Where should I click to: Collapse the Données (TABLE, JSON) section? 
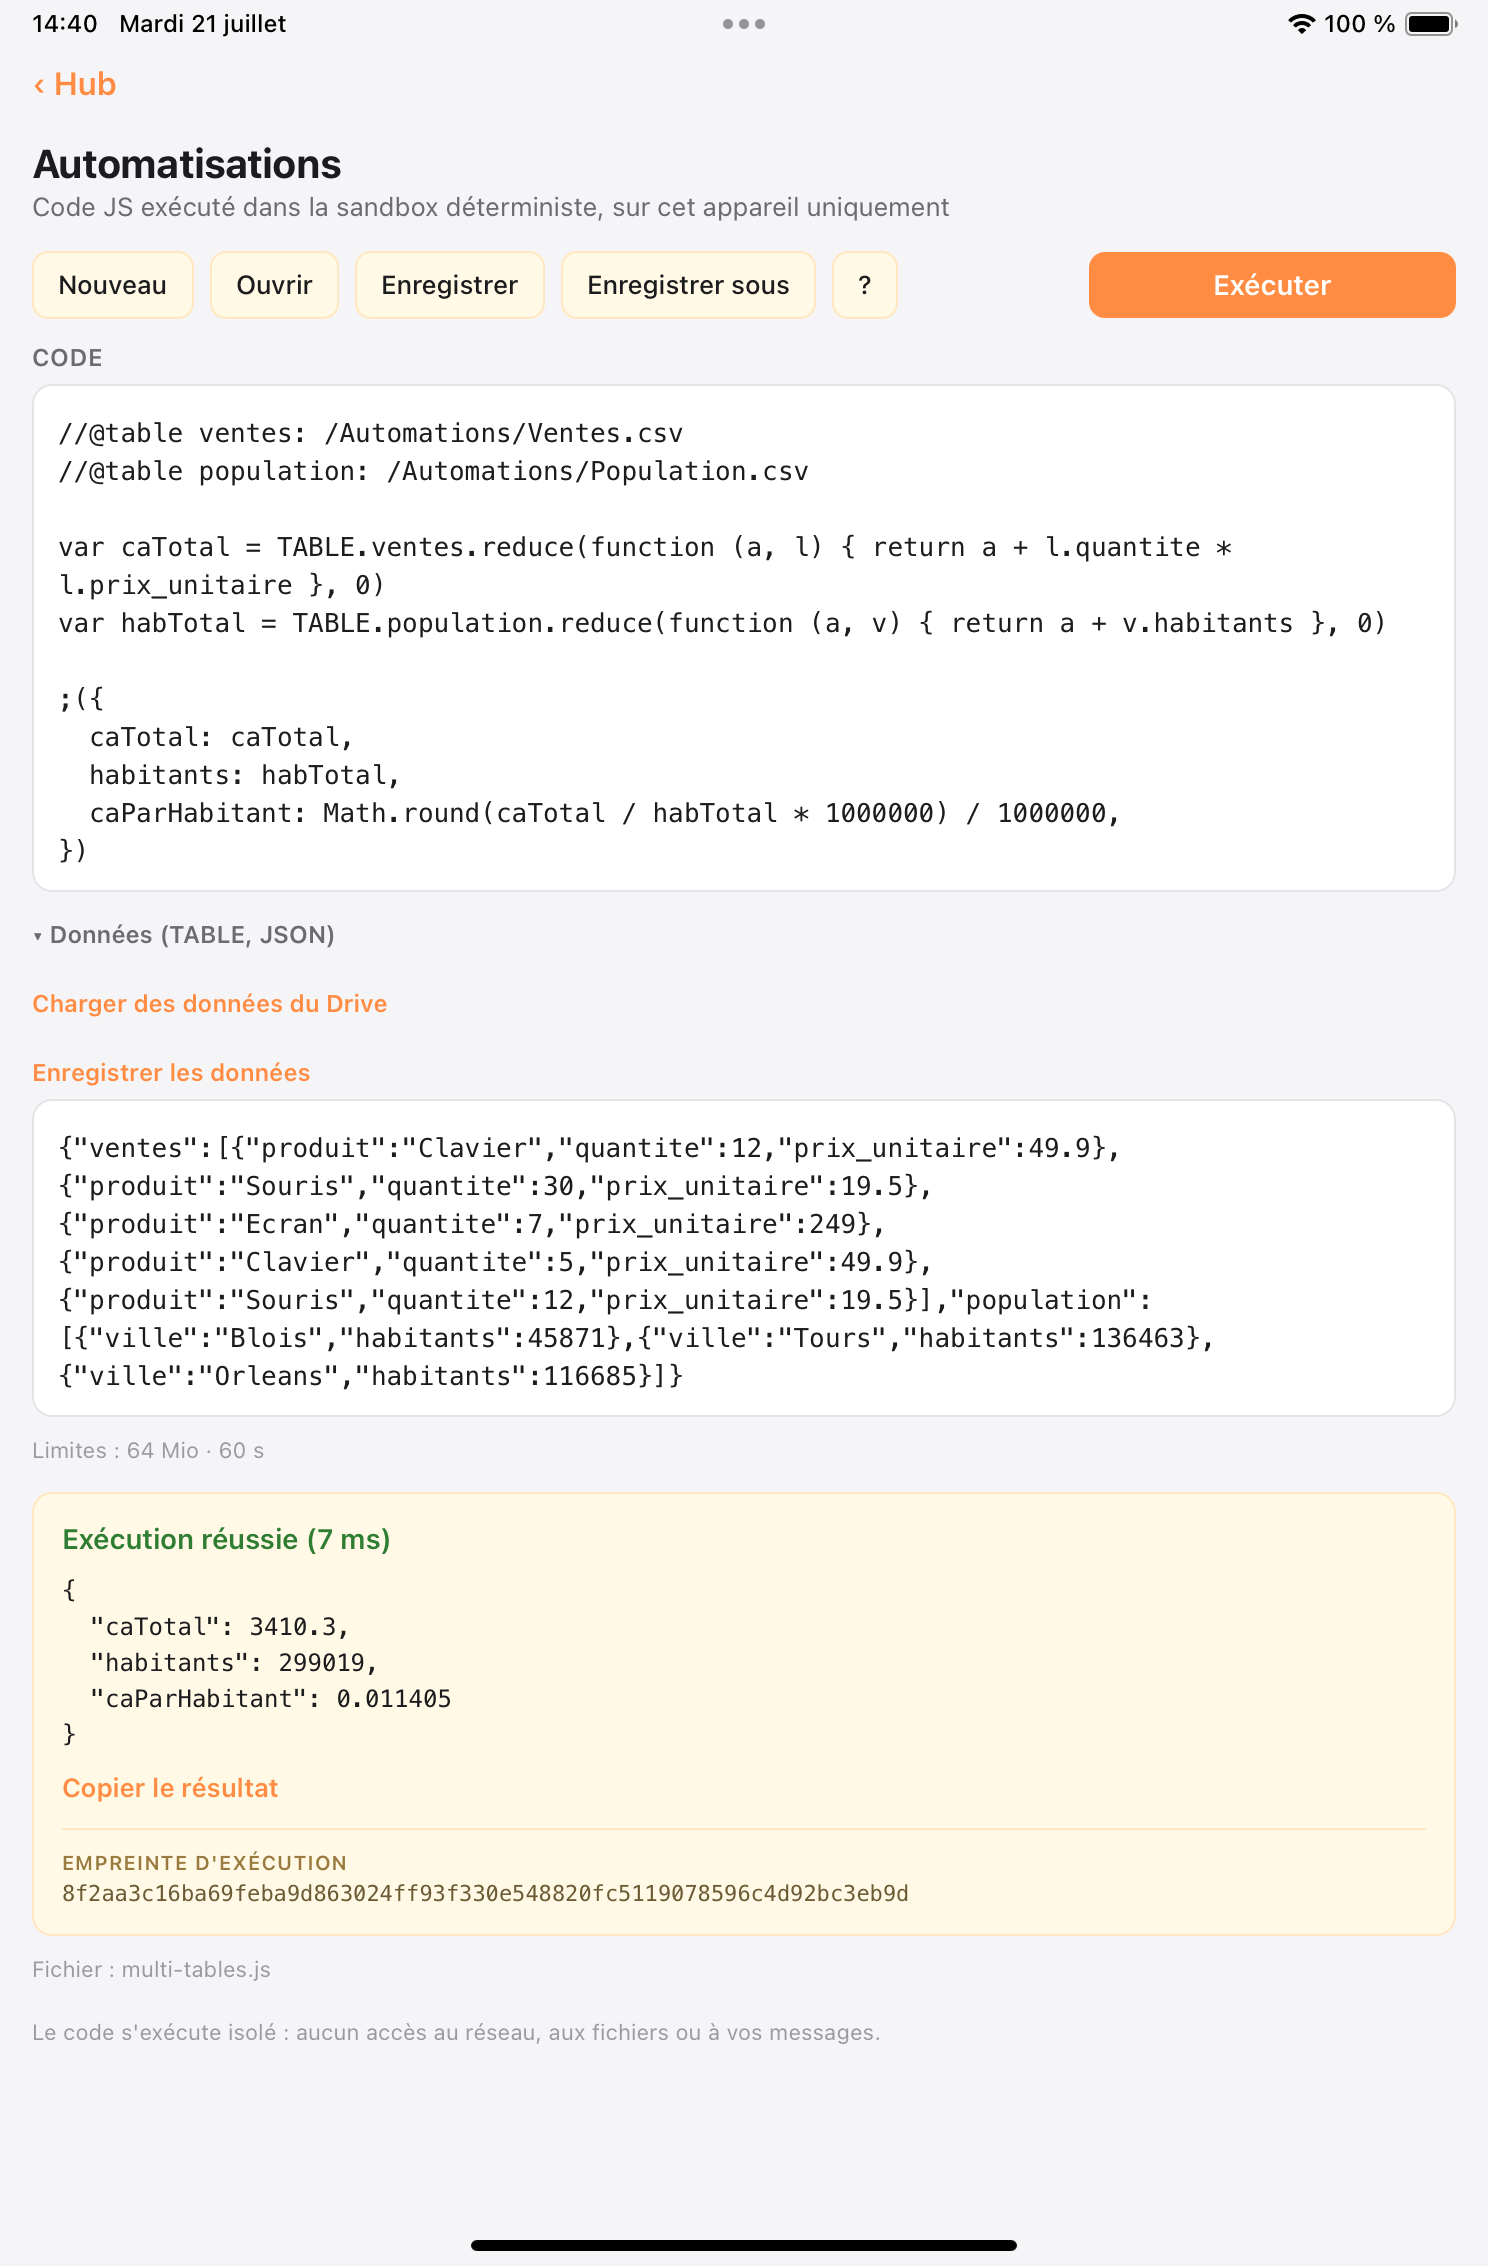(x=184, y=935)
